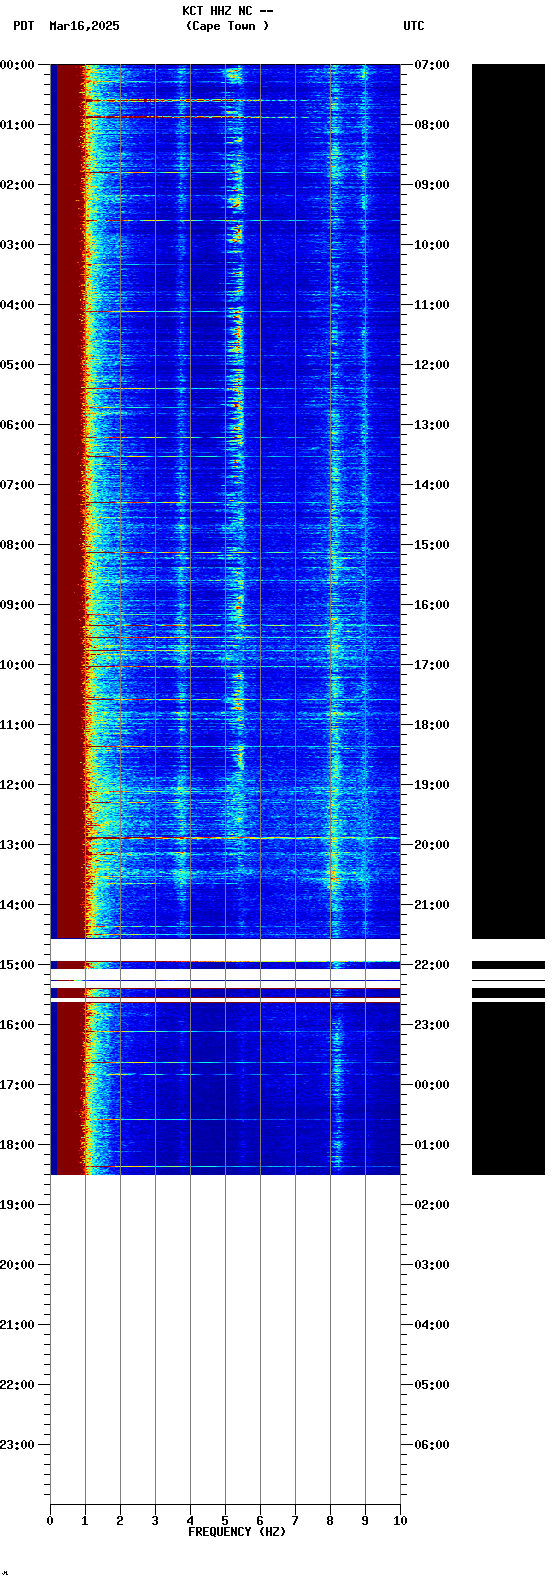The width and height of the screenshot is (552, 1584).
Task: Click the 16:00 UTC time tick label
Action: (x=432, y=605)
